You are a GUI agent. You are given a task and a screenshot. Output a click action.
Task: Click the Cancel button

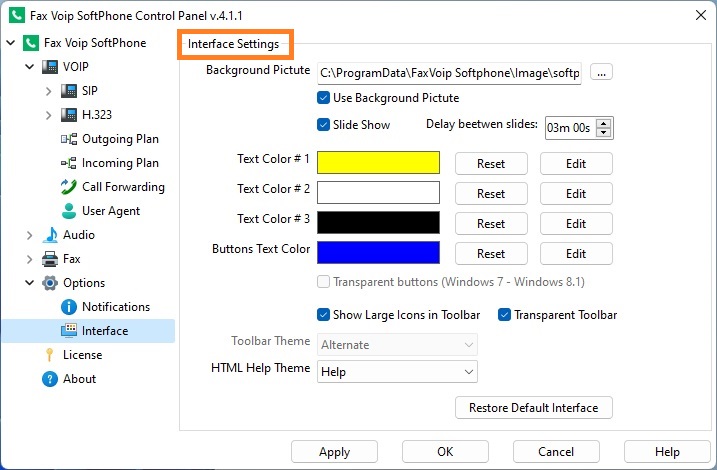pos(556,452)
